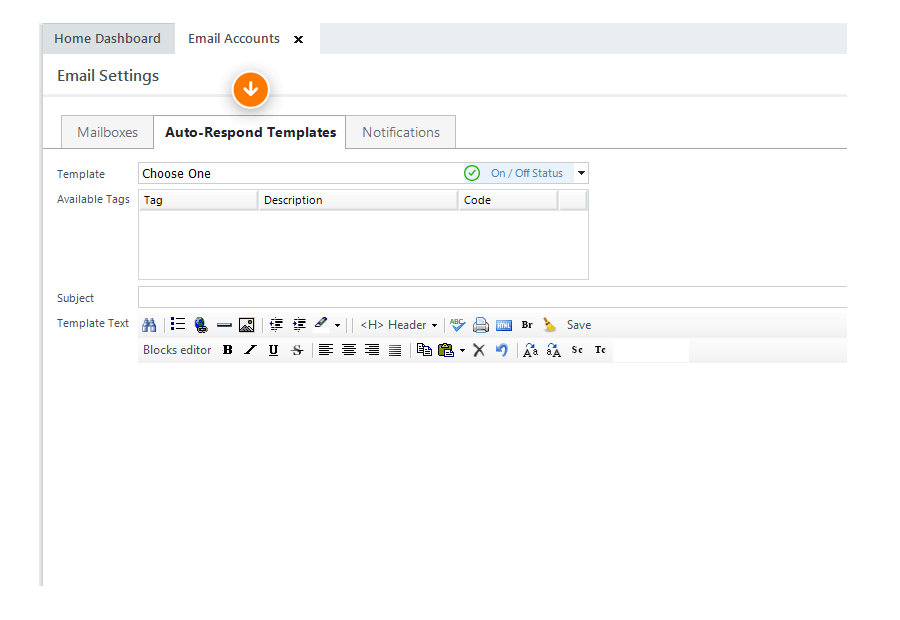Open the paste options dropdown arrow
The width and height of the screenshot is (900, 620).
pos(462,351)
